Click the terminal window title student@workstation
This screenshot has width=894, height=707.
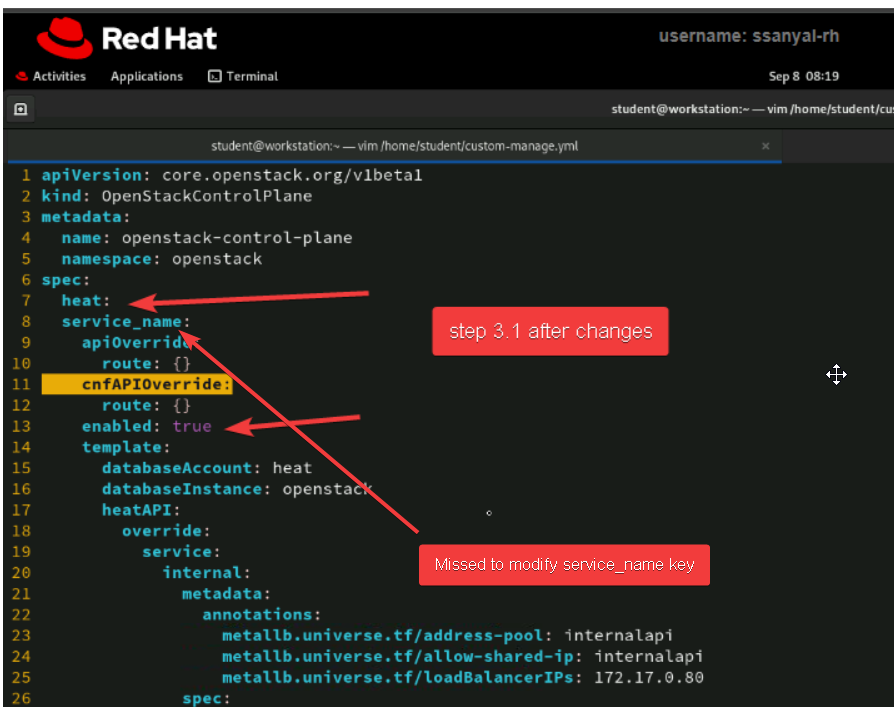coord(752,109)
